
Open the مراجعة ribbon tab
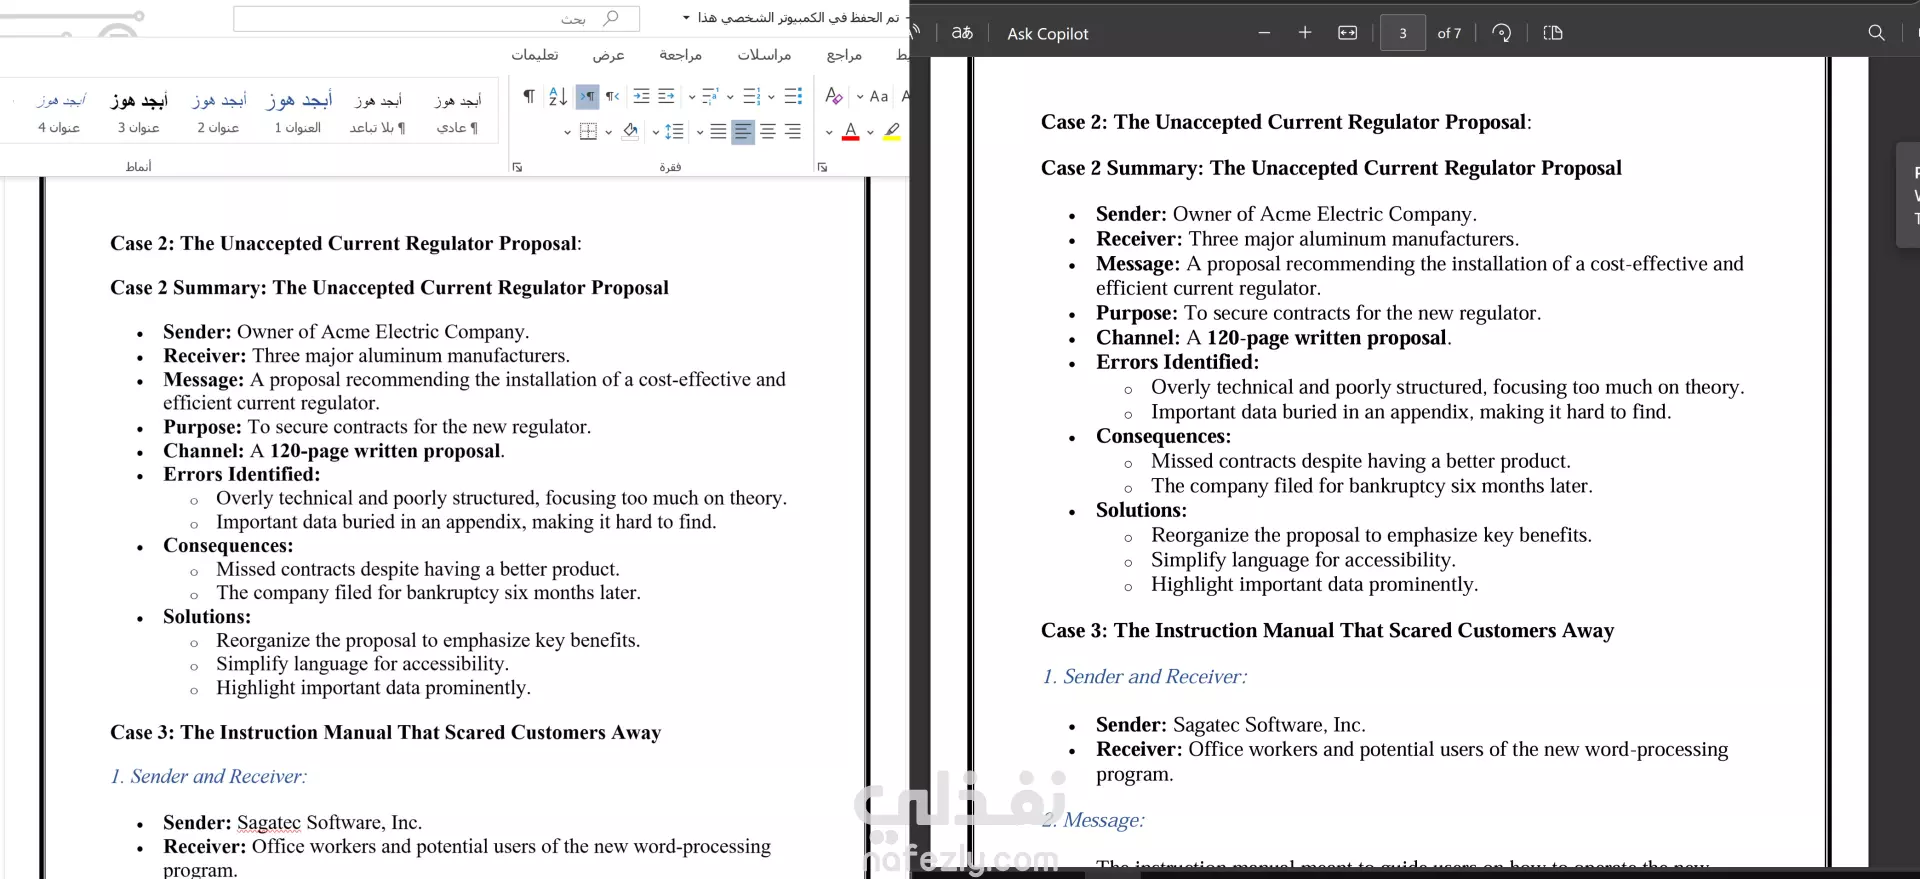(x=680, y=54)
